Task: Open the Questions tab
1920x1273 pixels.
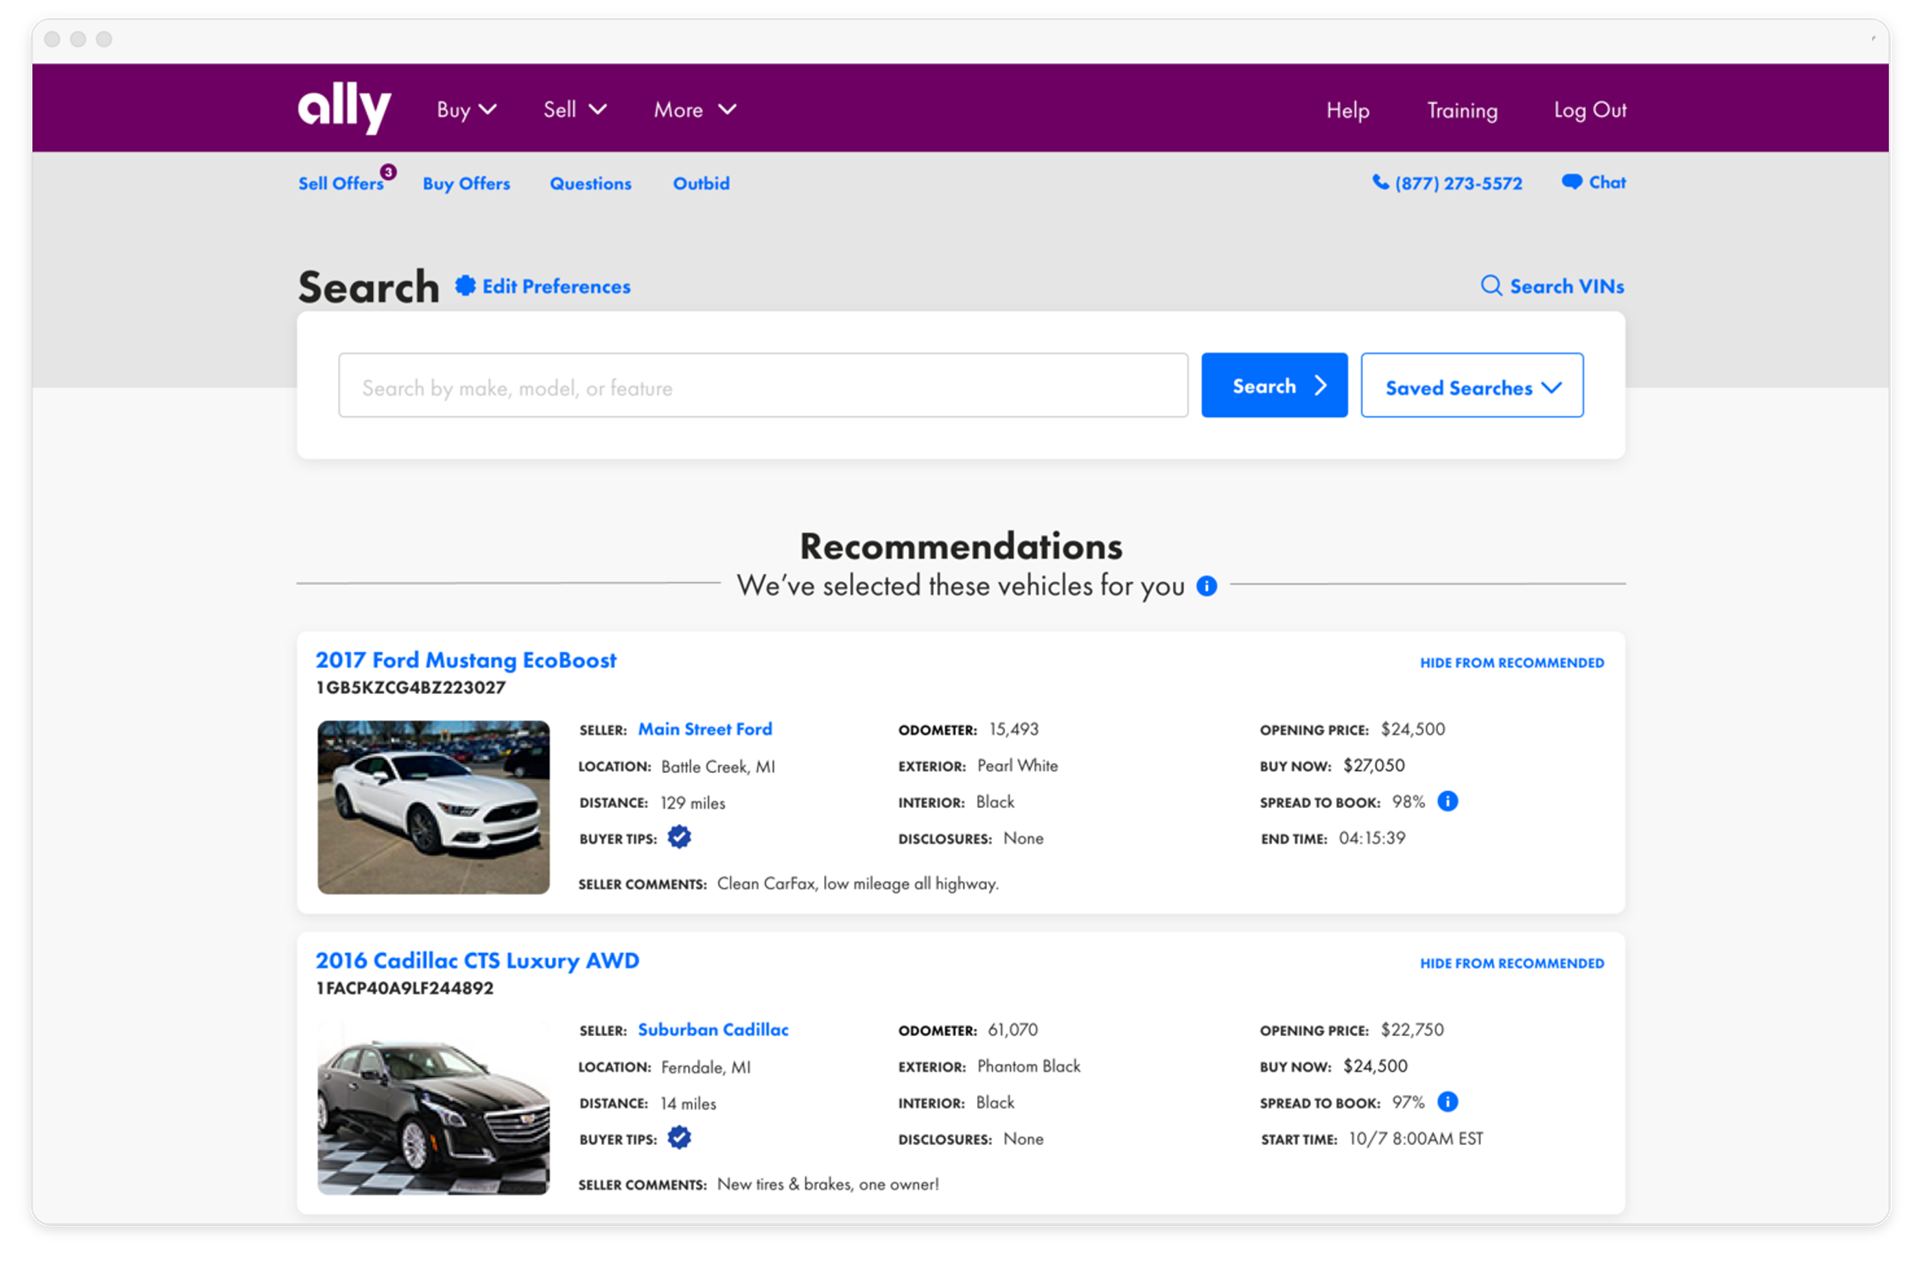Action: click(590, 184)
